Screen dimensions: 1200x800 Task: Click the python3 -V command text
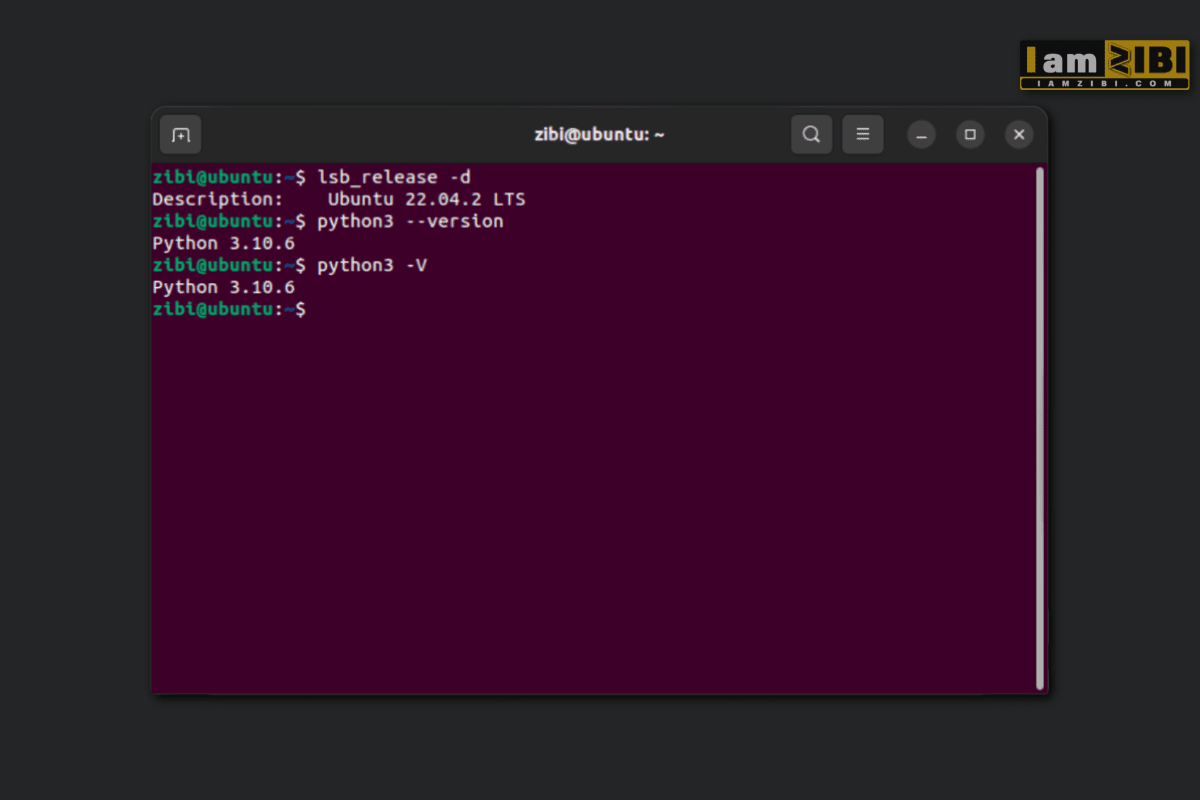(371, 265)
